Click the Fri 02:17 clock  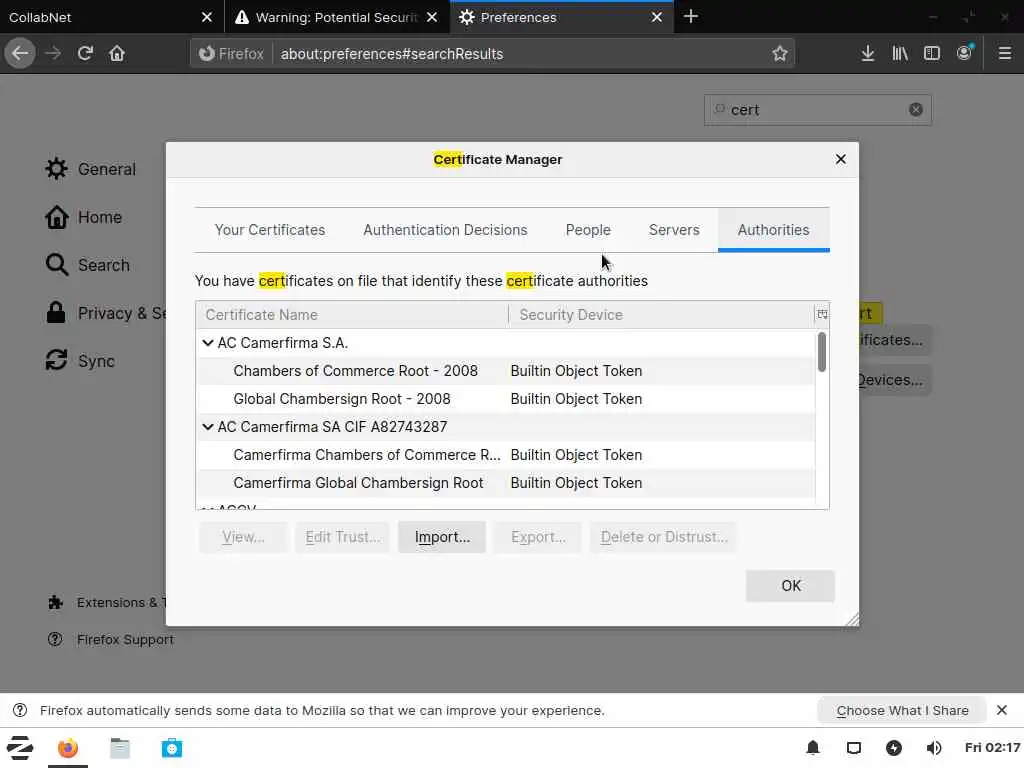point(992,748)
